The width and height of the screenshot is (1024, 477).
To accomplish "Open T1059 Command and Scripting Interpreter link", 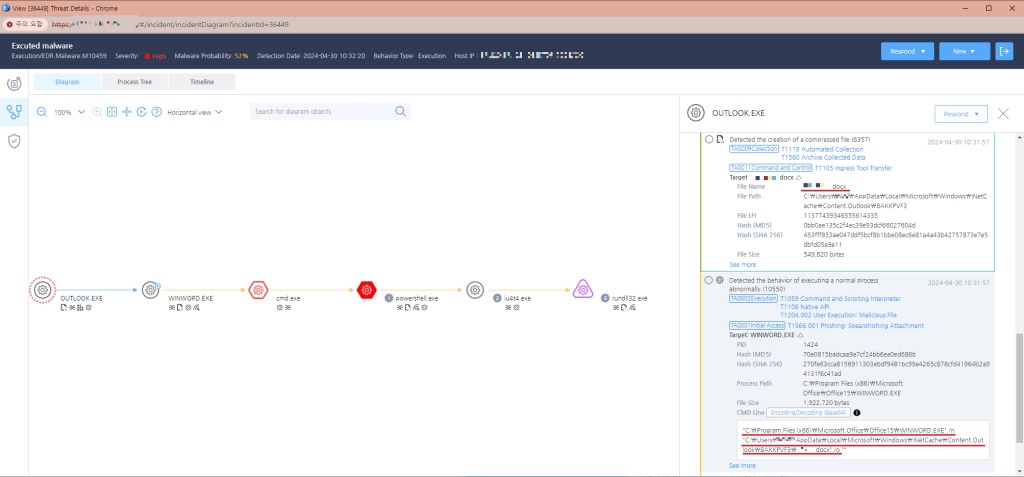I will (x=840, y=299).
